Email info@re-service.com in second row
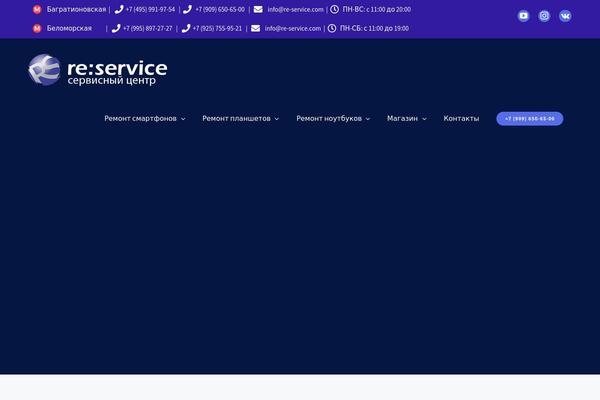The height and width of the screenshot is (400, 600). pyautogui.click(x=293, y=28)
